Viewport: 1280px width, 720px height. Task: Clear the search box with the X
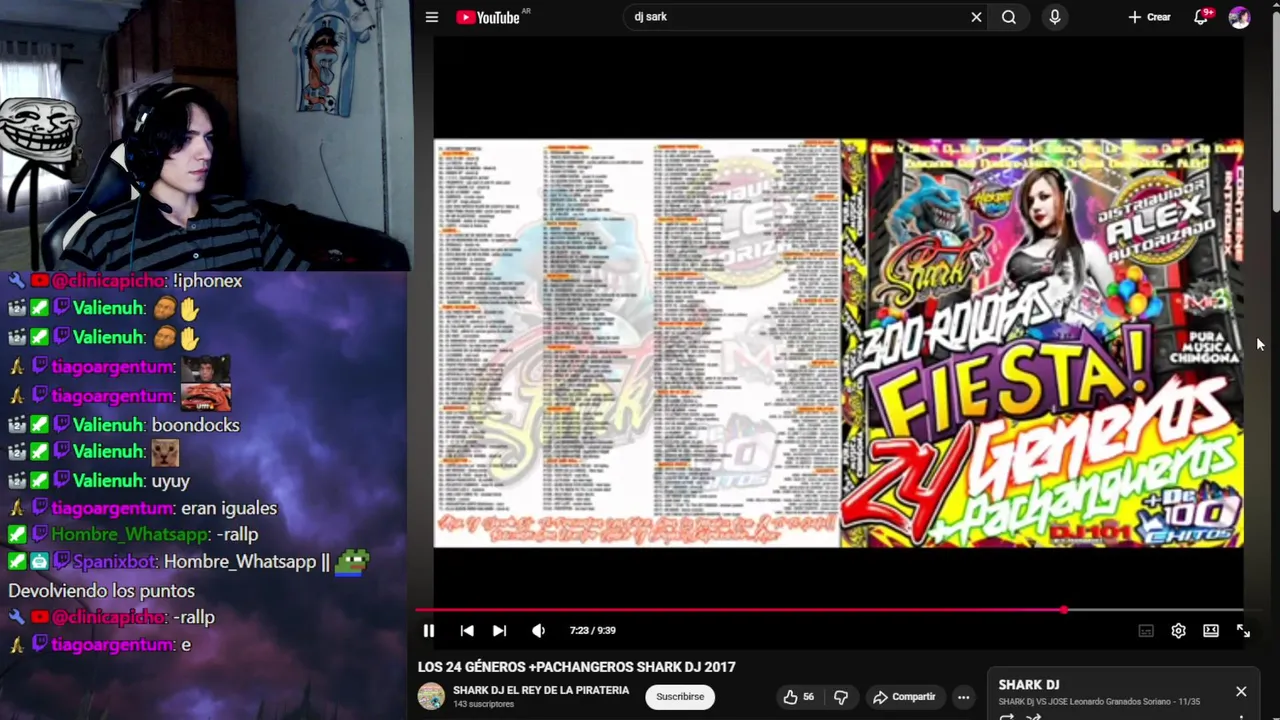[976, 17]
